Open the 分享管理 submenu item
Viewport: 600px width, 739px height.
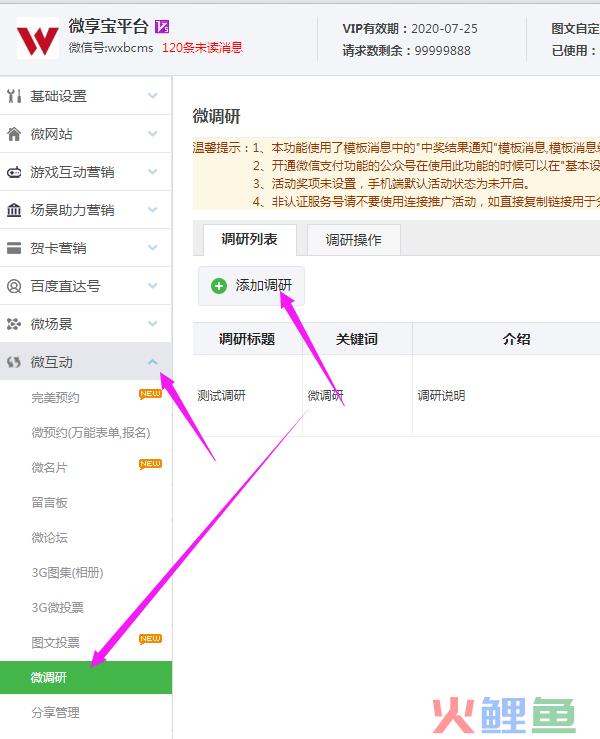tap(56, 713)
